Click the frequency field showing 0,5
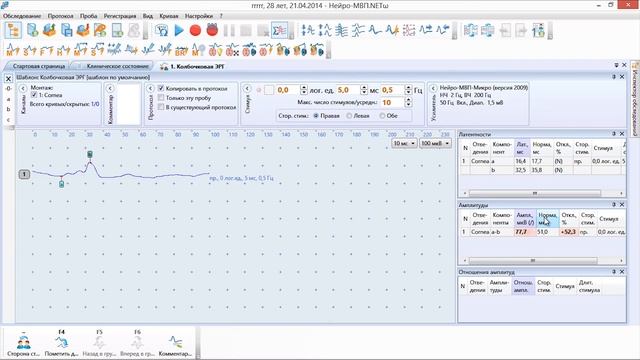The width and height of the screenshot is (640, 360). pyautogui.click(x=393, y=90)
